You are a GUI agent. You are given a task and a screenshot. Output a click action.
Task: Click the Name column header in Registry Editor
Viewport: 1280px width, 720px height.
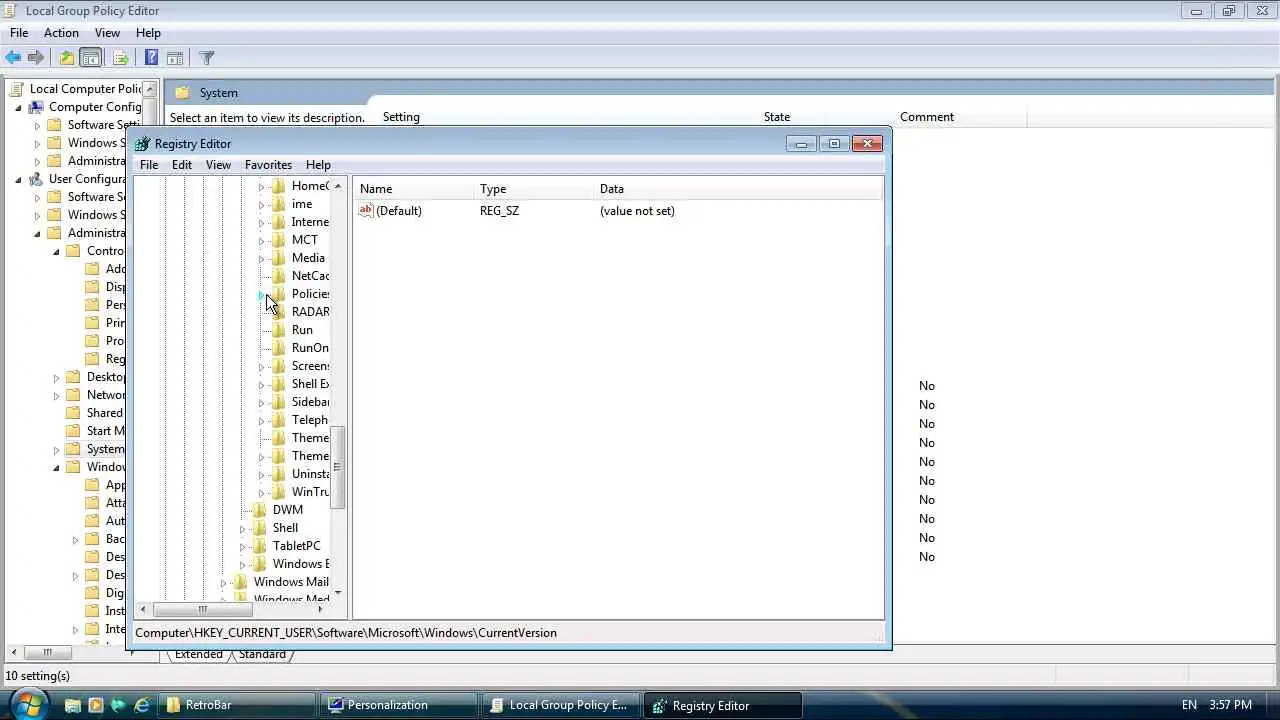[x=414, y=189]
